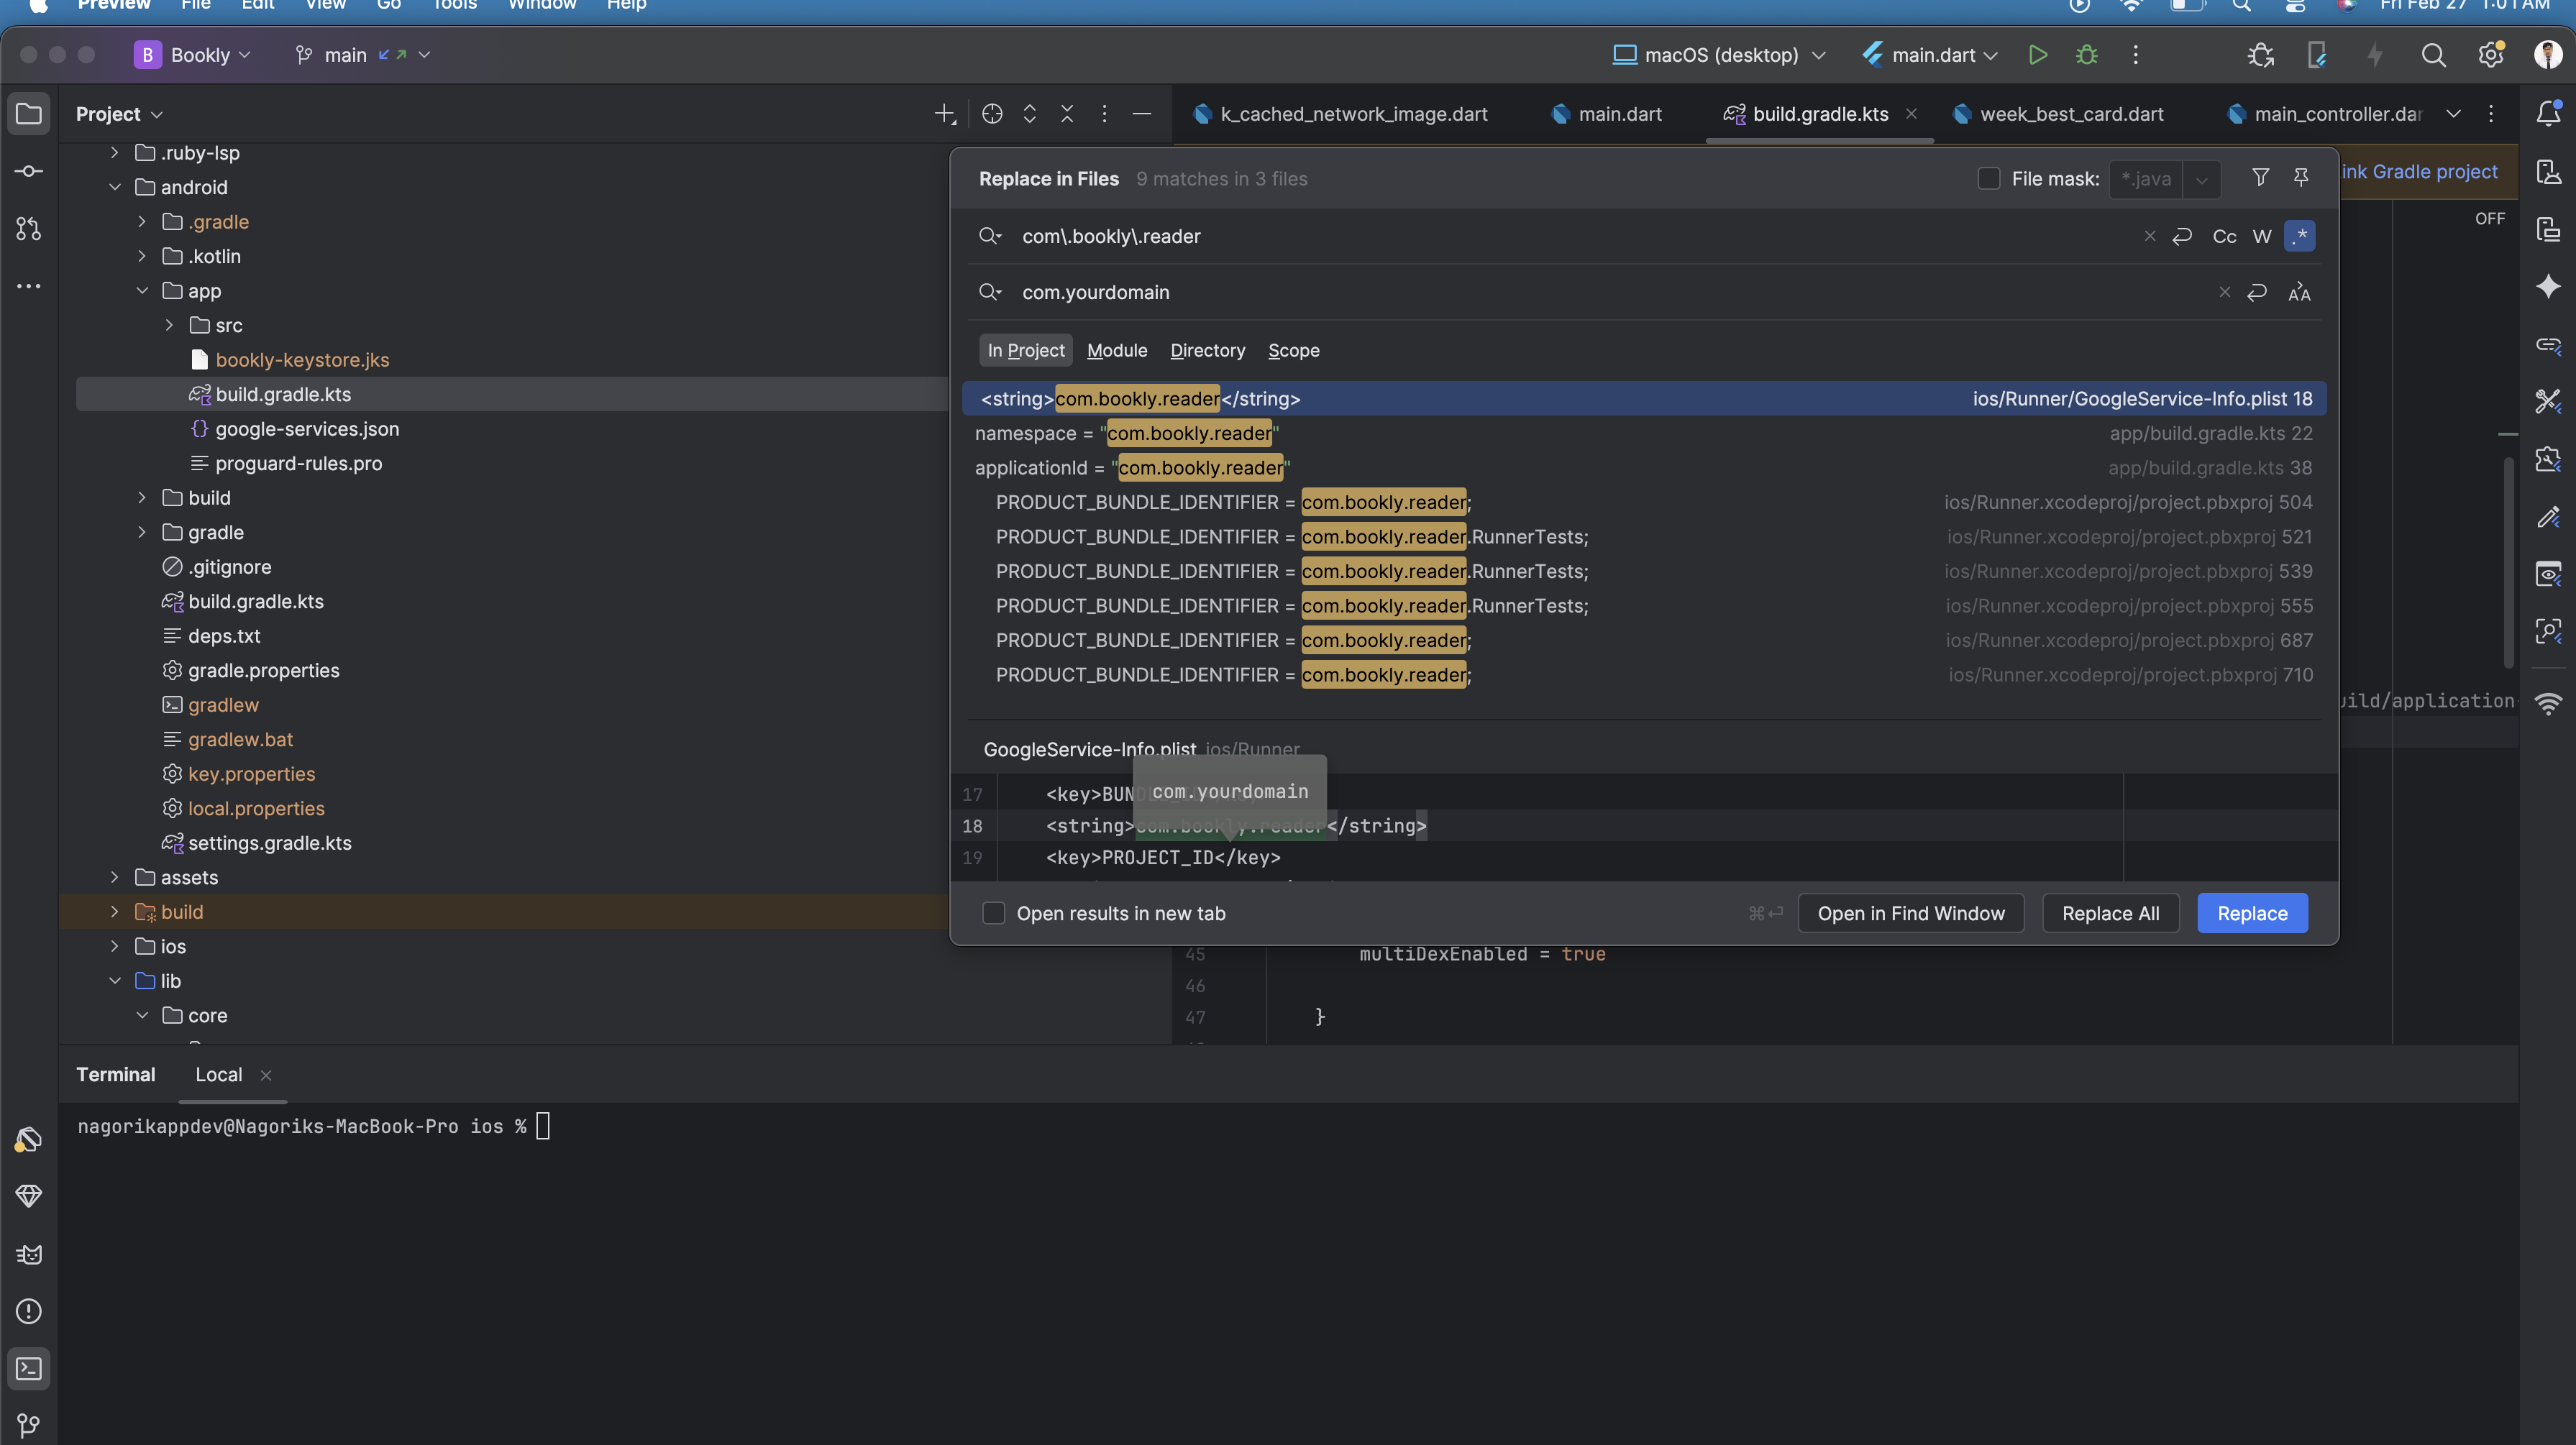Open the filter icon in Replace in Files
2576x1445 pixels.
pos(2260,178)
